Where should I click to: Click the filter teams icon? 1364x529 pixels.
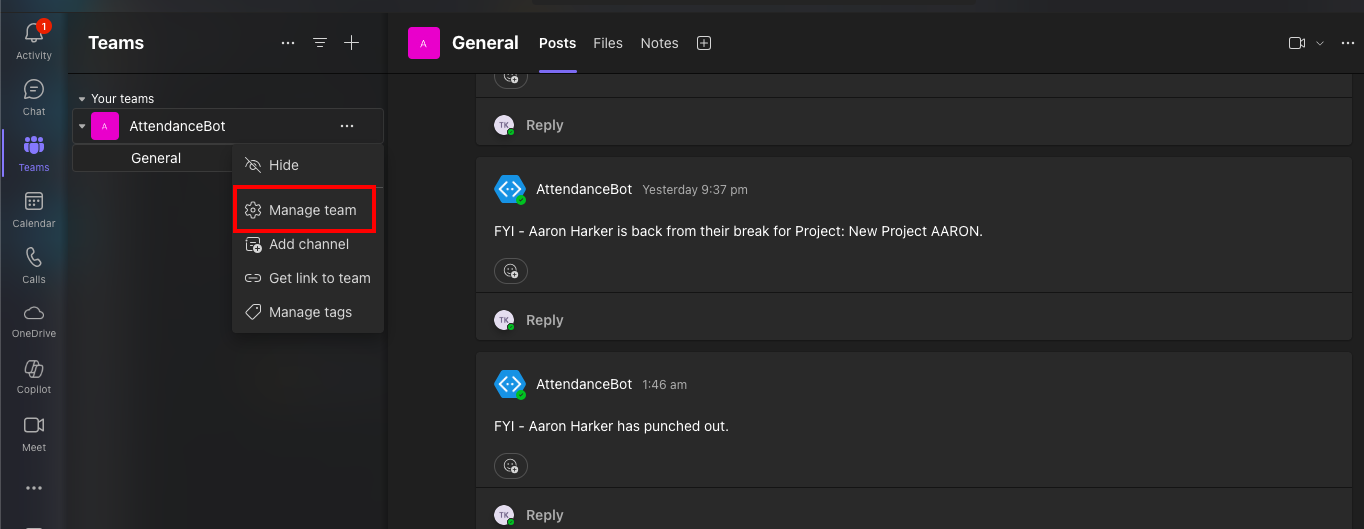pyautogui.click(x=320, y=43)
